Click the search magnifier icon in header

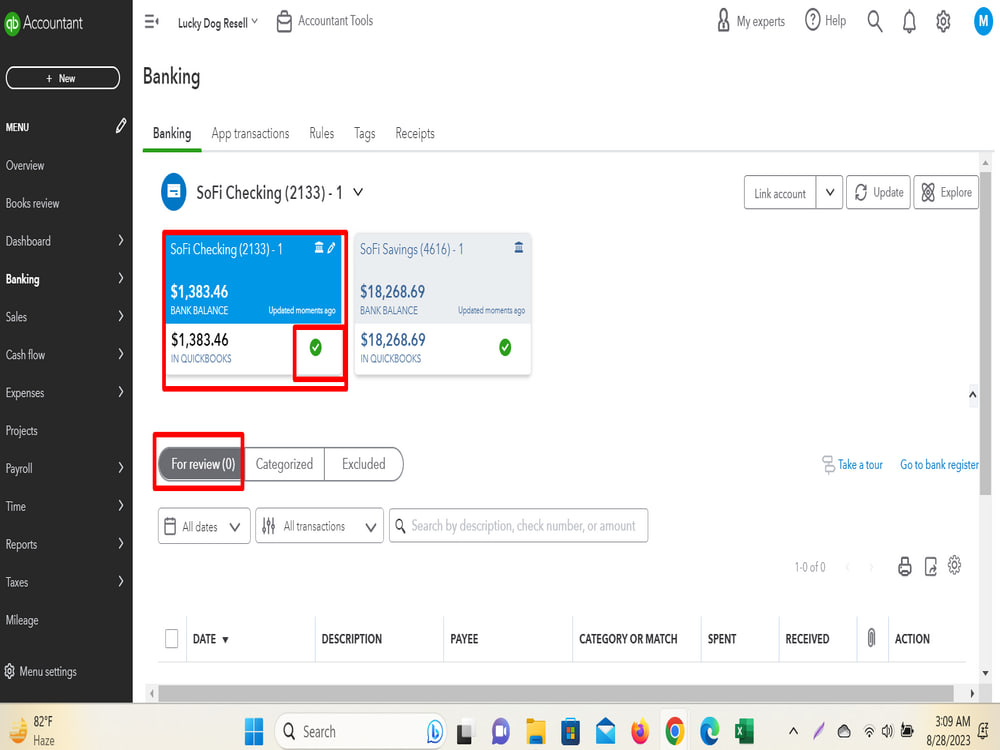874,21
